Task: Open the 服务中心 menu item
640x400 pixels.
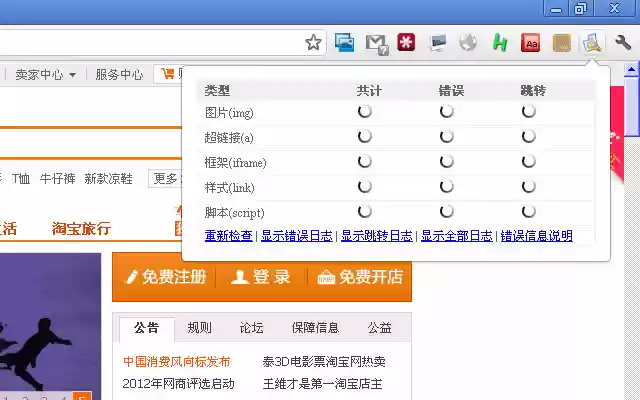Action: pyautogui.click(x=119, y=75)
